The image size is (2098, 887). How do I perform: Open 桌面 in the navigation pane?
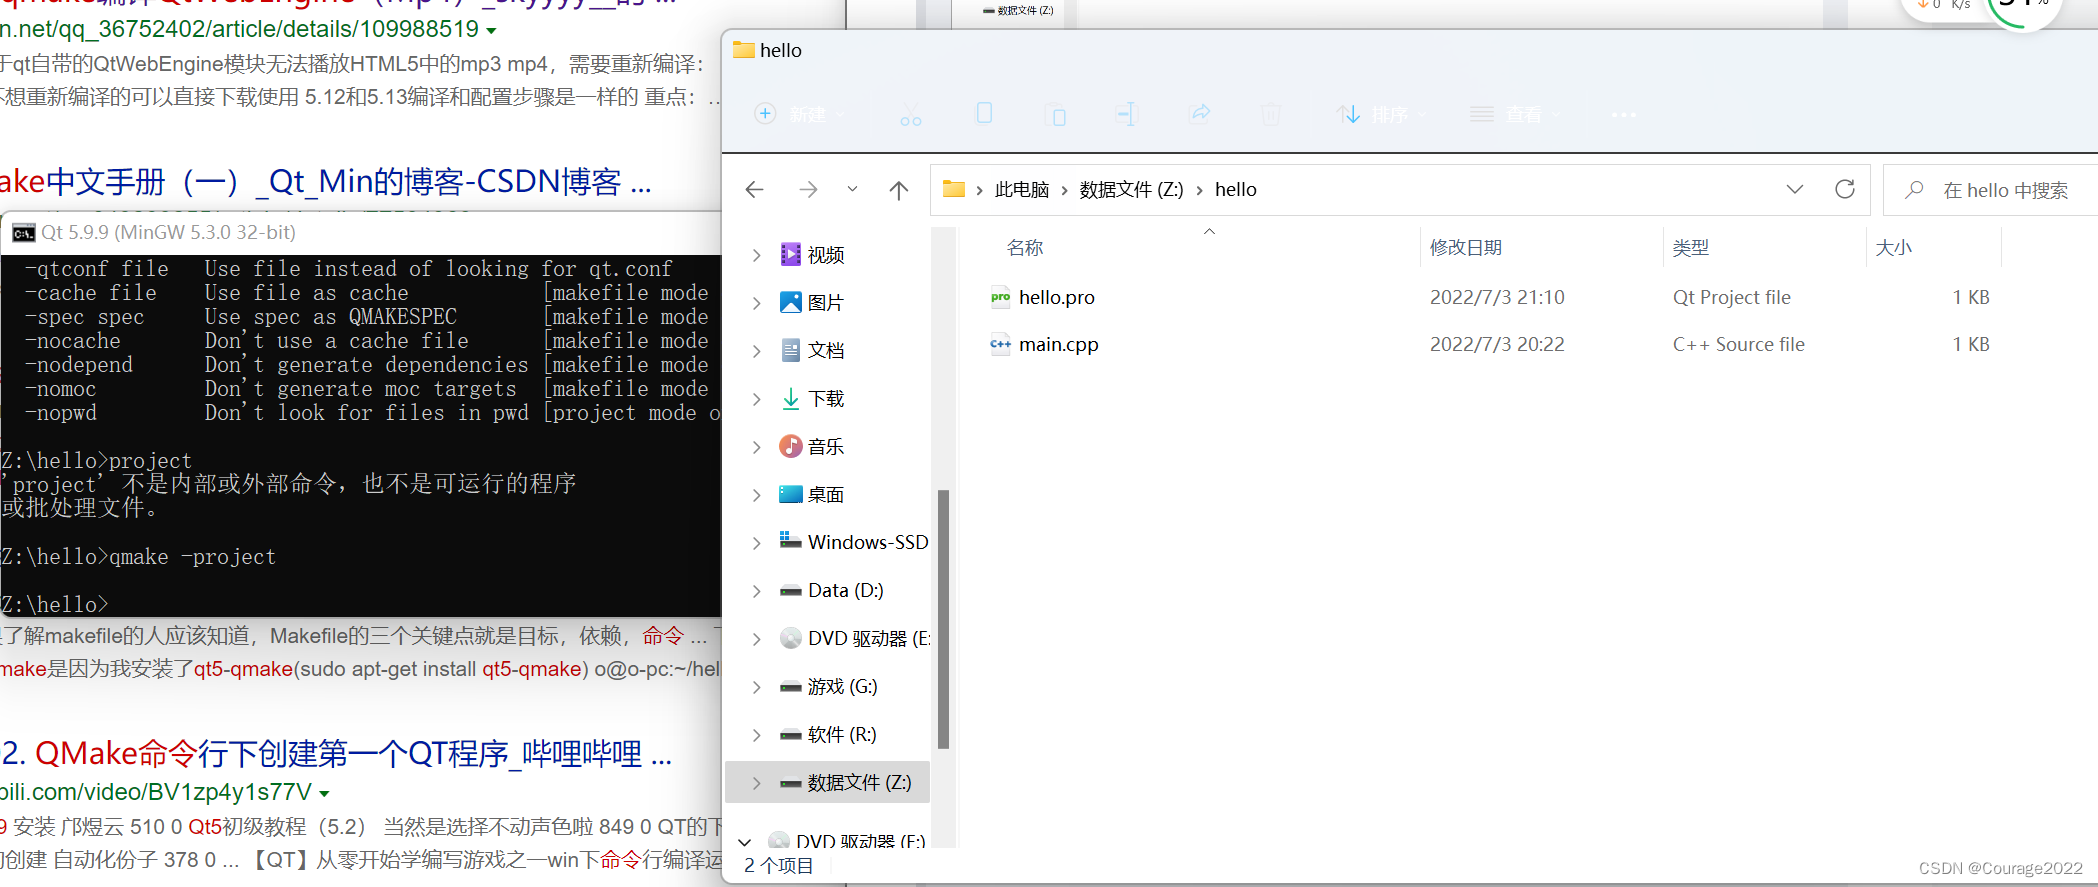825,495
